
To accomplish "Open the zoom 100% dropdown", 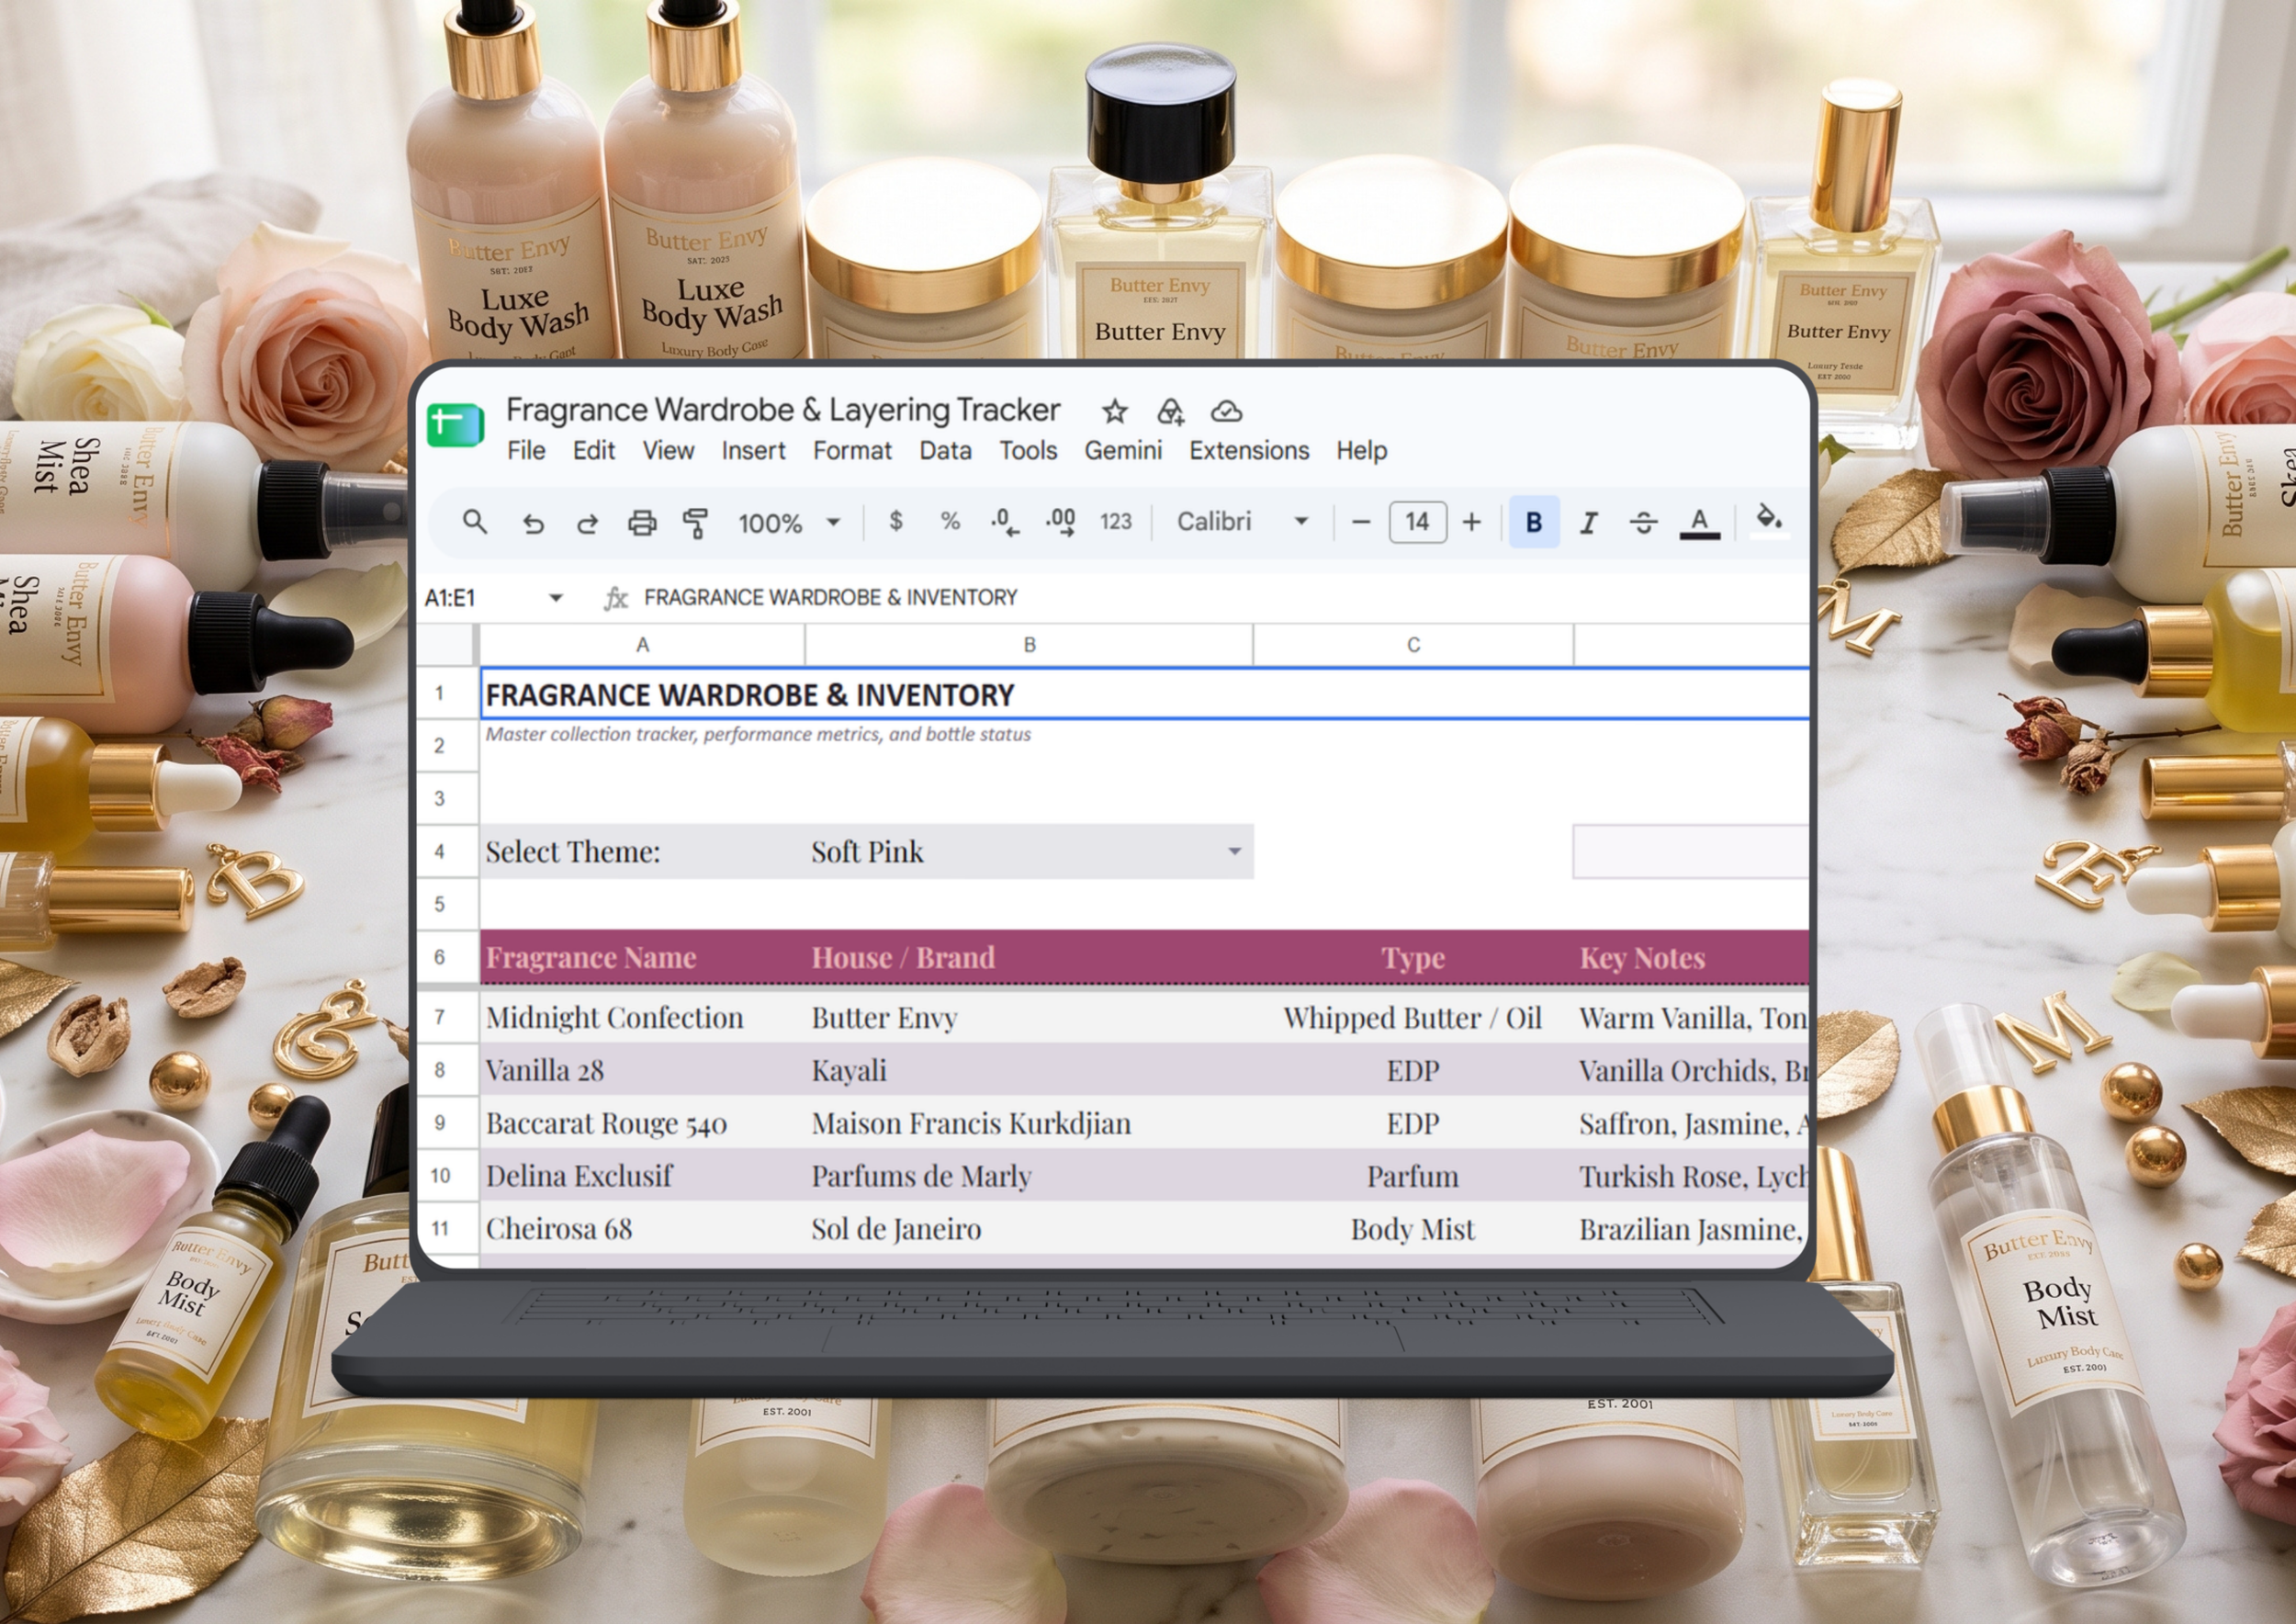I will pyautogui.click(x=789, y=523).
